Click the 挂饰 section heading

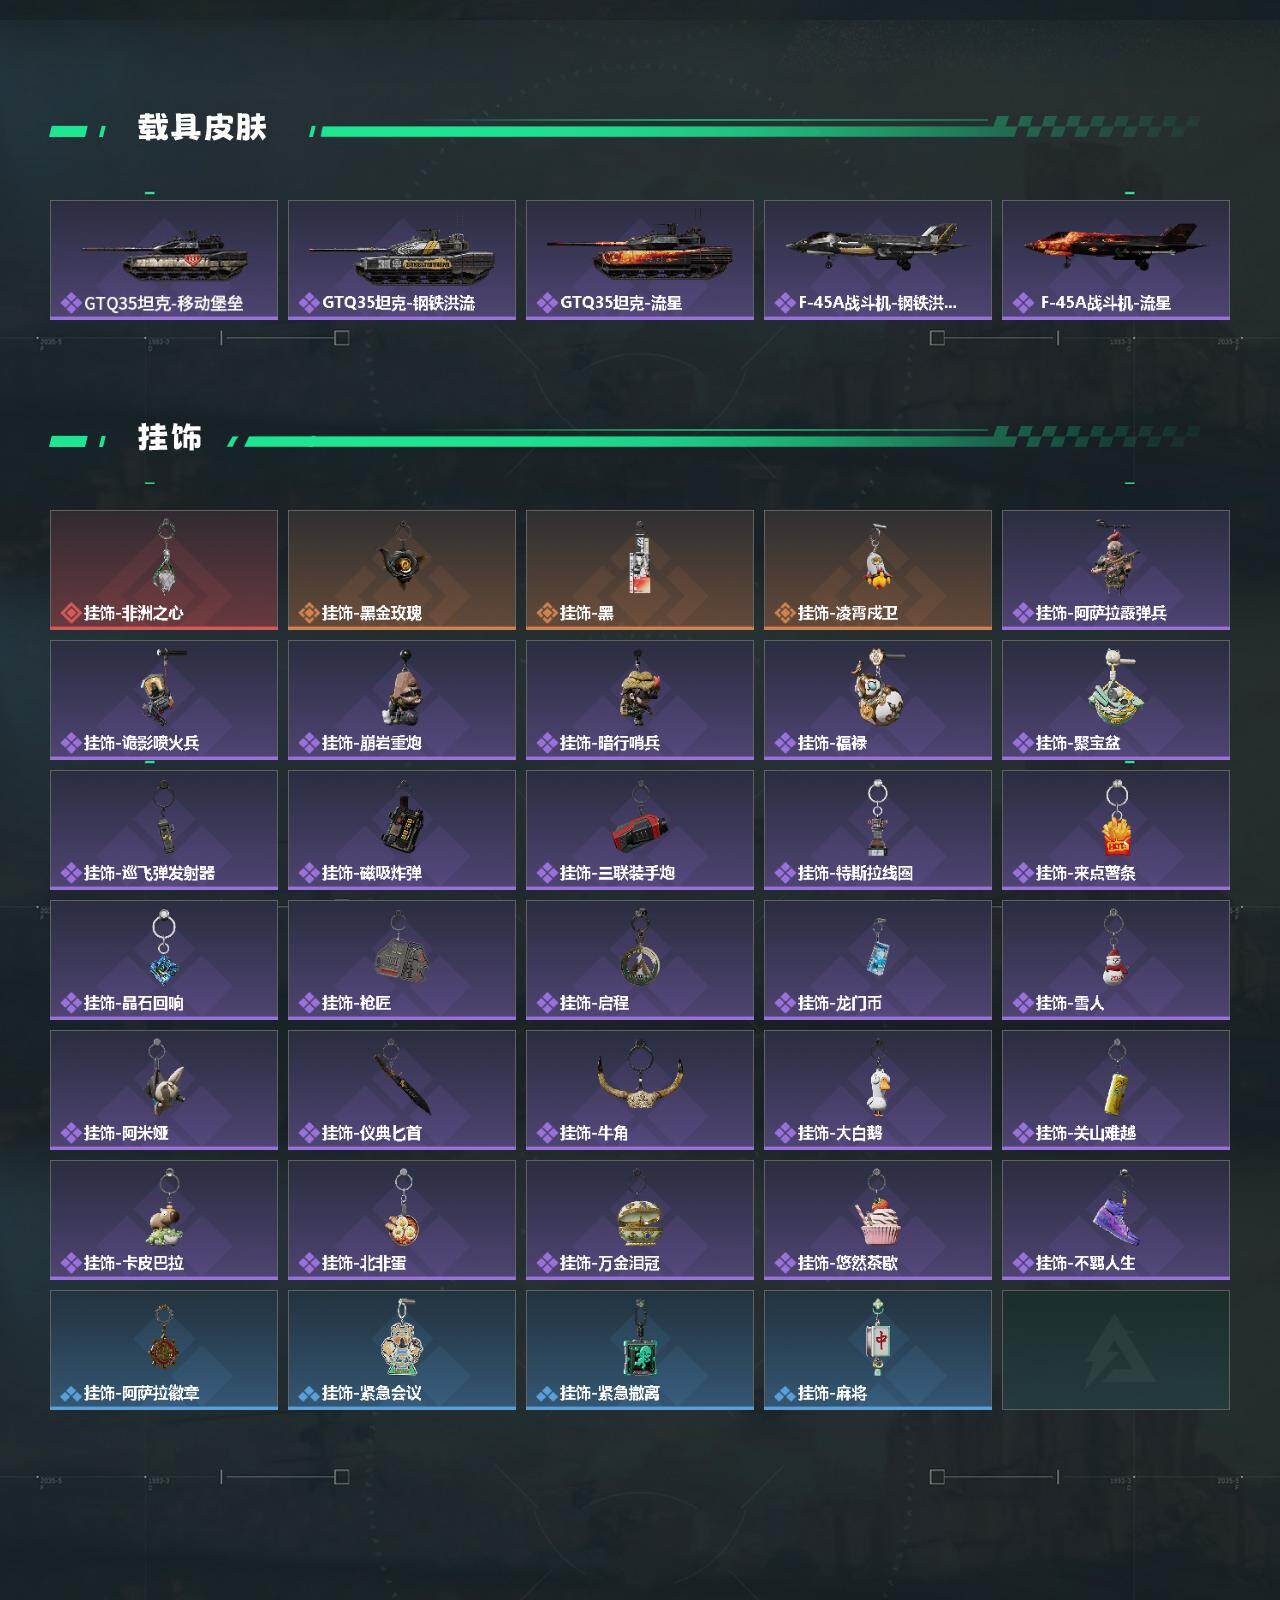pos(170,438)
